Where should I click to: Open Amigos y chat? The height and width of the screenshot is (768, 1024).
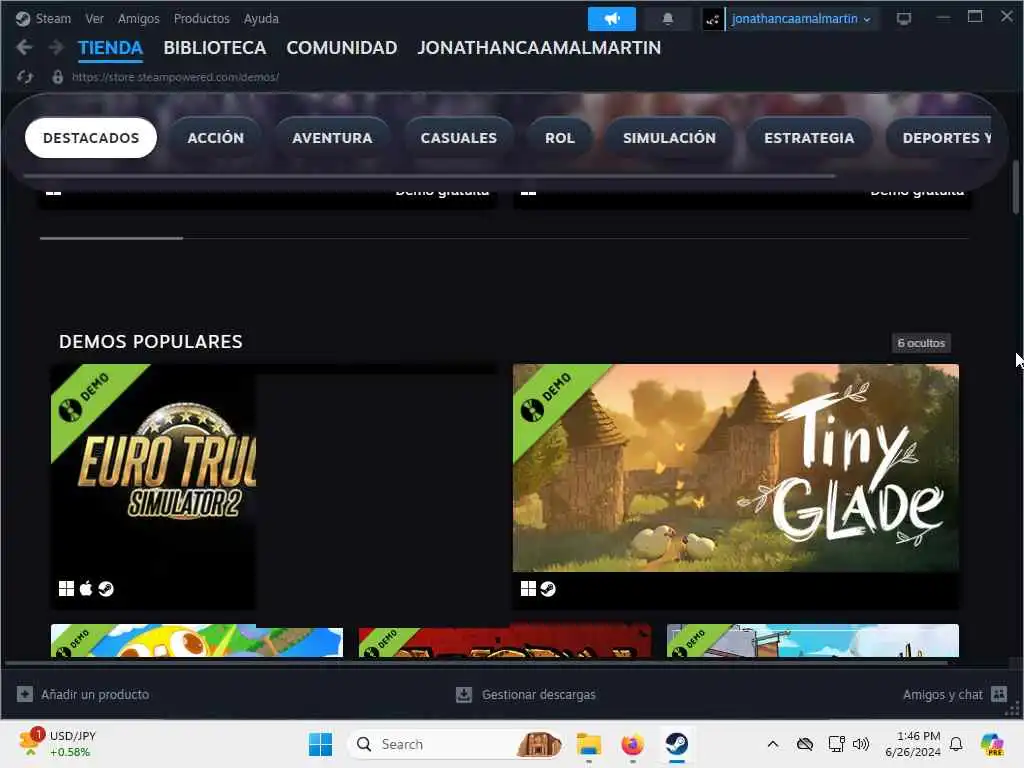942,694
